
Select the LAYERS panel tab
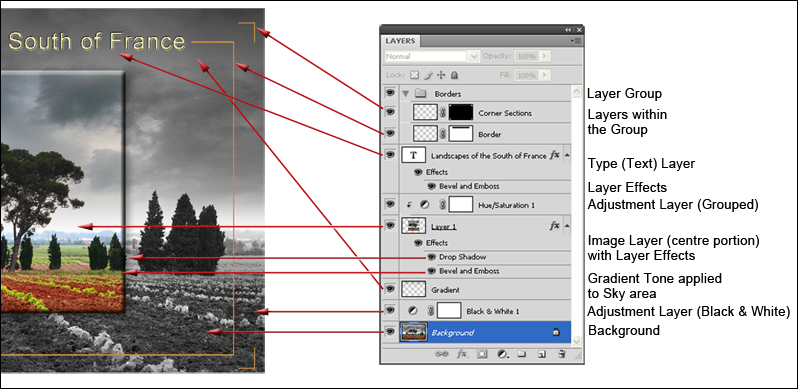[400, 41]
